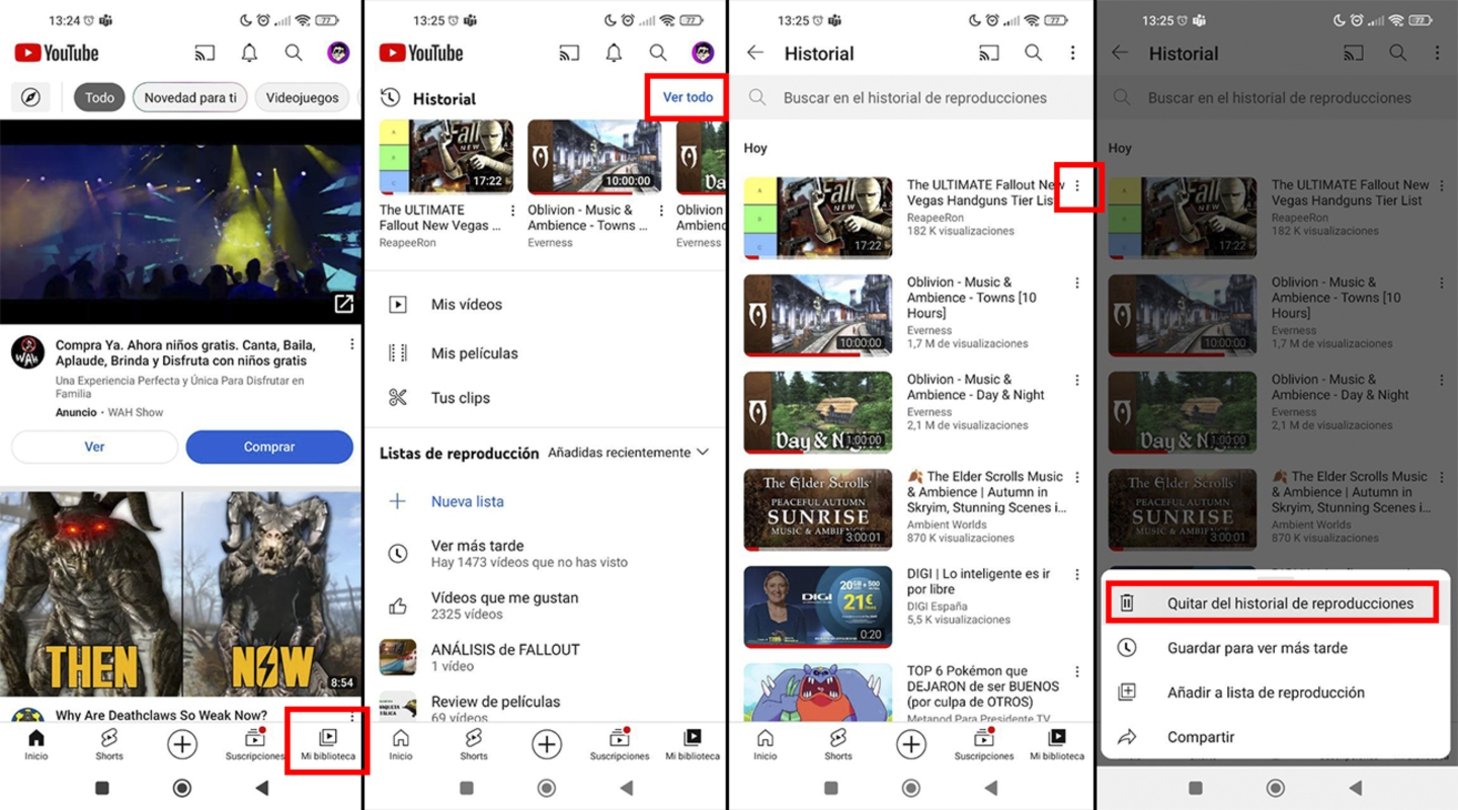Tap Nueva lista to create a playlist
This screenshot has height=810, width=1458.
(545, 502)
